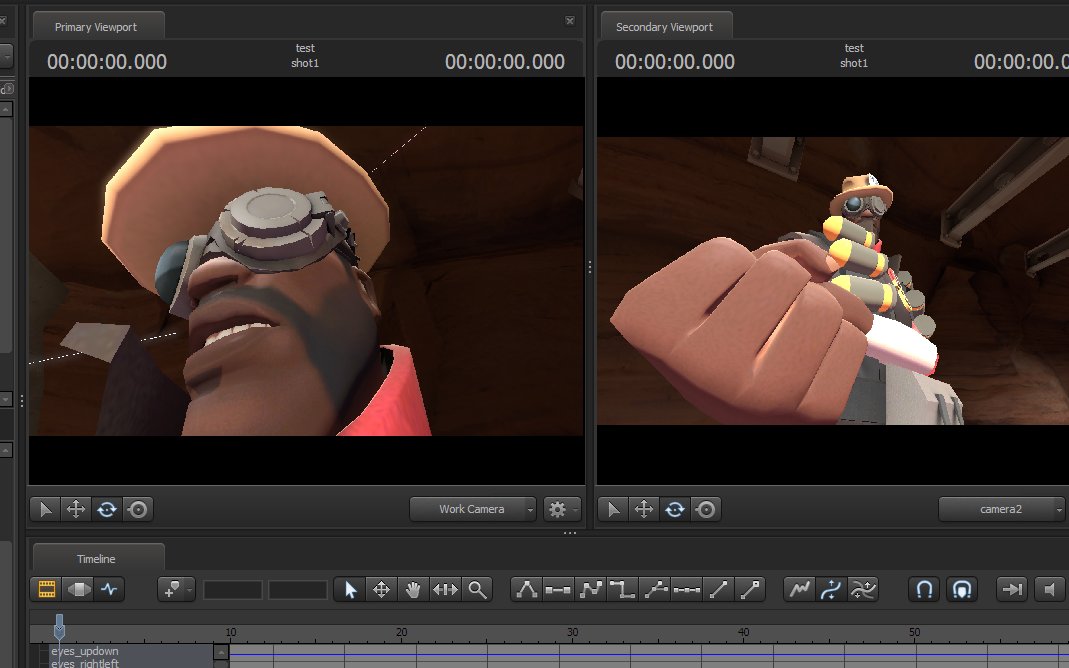Click the rotate tool under Secondary Viewport
Screen dimensions: 1069x668
[675, 509]
